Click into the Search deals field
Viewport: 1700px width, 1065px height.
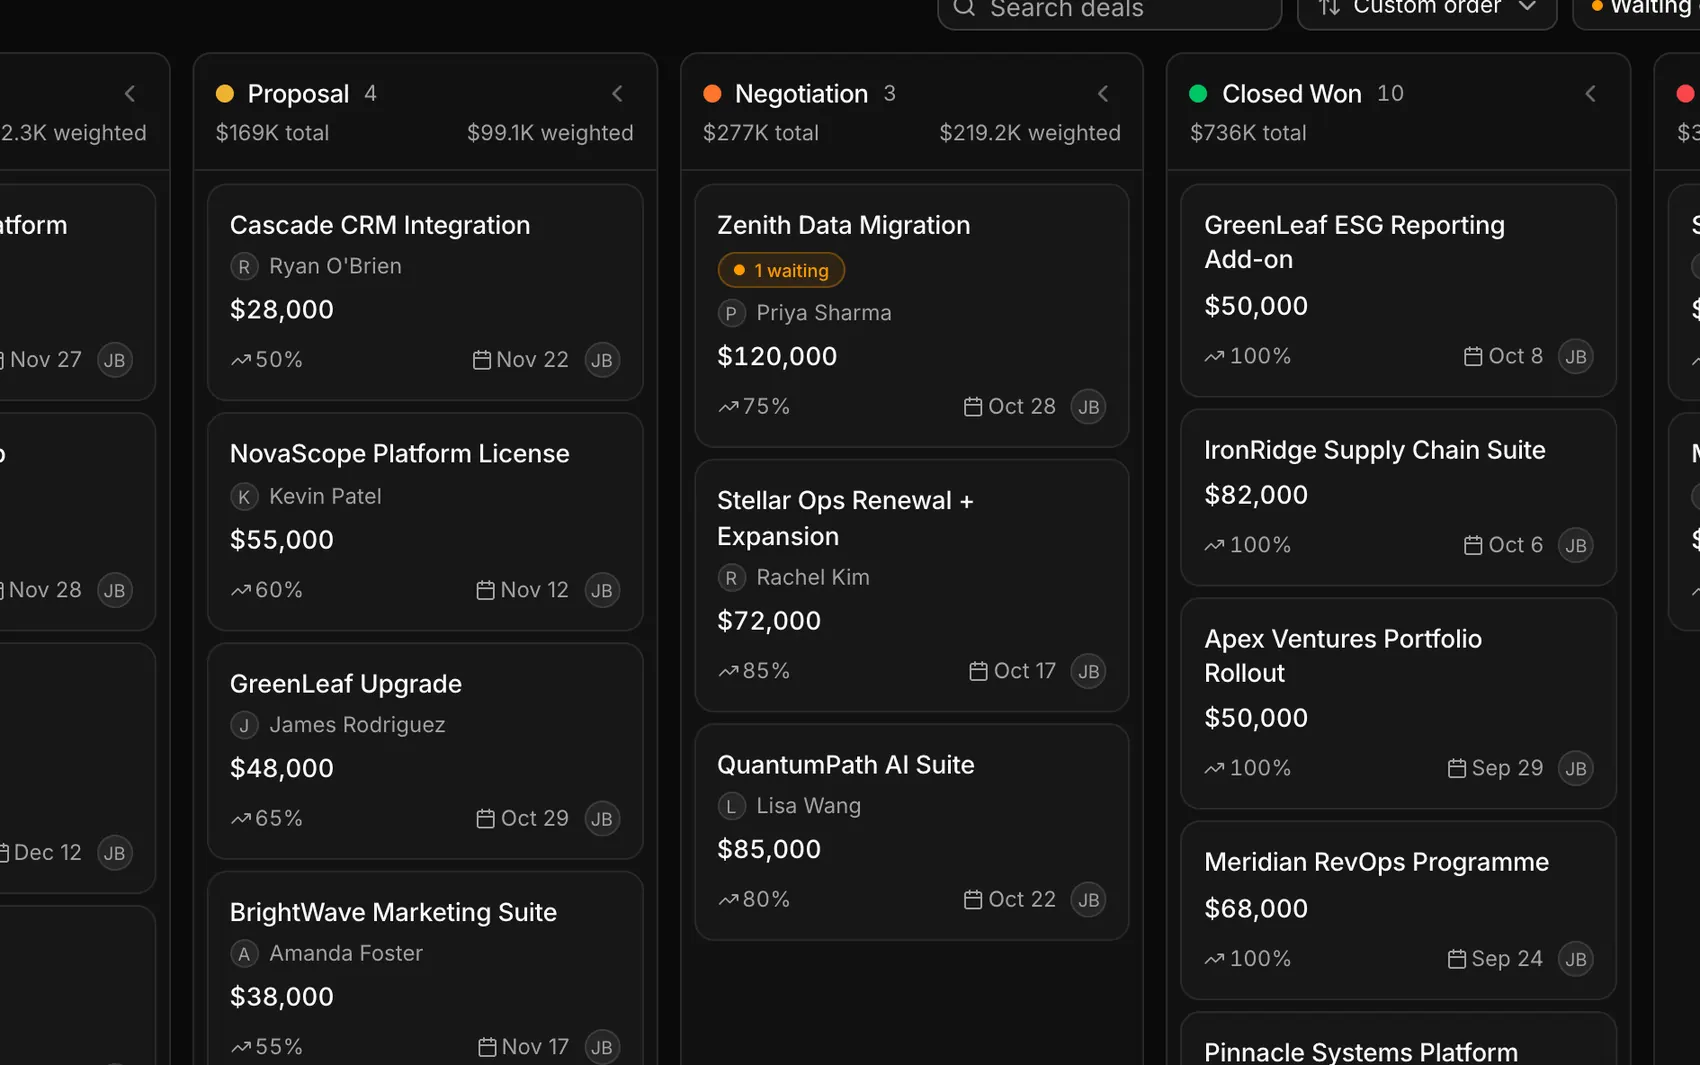click(1110, 8)
